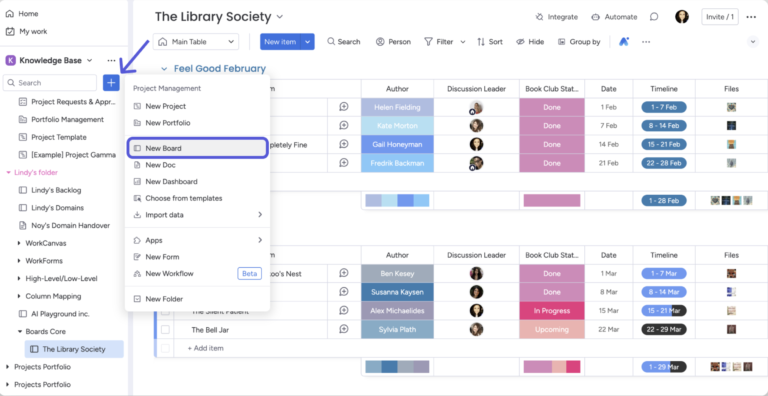Collapse Lindy's folder in sidebar
The width and height of the screenshot is (768, 396).
[x=8, y=173]
